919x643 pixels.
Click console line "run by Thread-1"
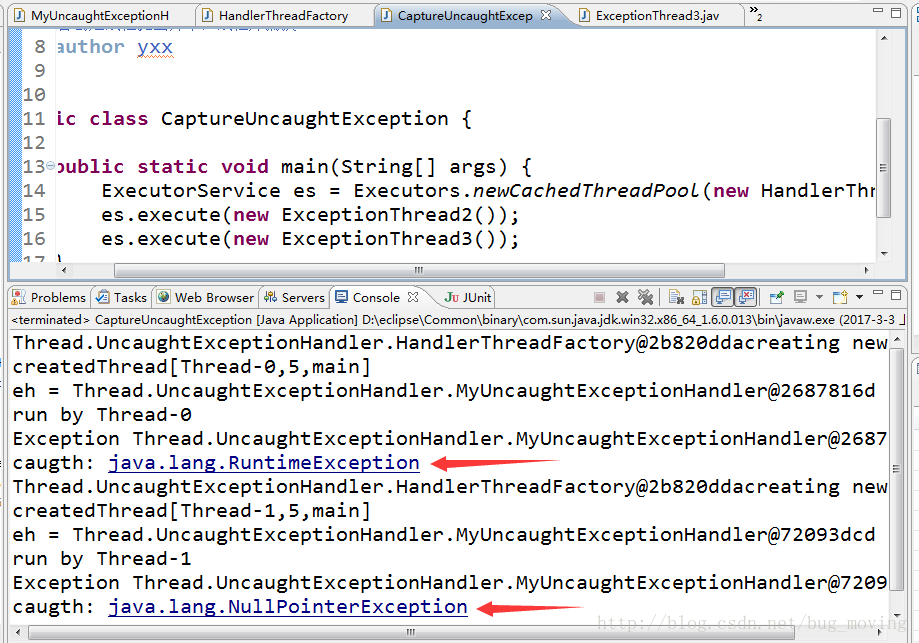pos(102,559)
